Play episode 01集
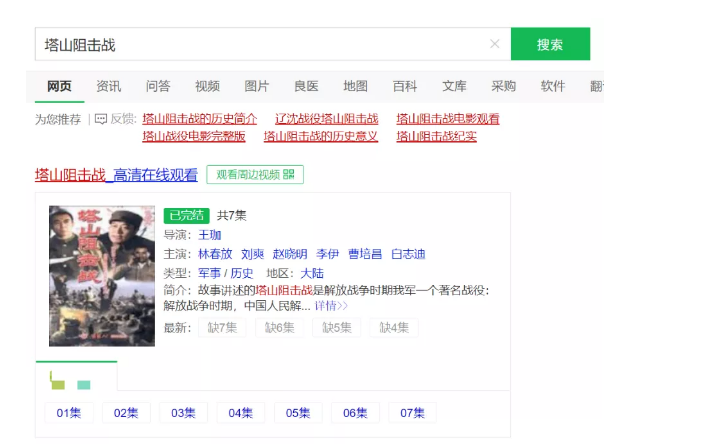This screenshot has height=445, width=707. coord(69,413)
